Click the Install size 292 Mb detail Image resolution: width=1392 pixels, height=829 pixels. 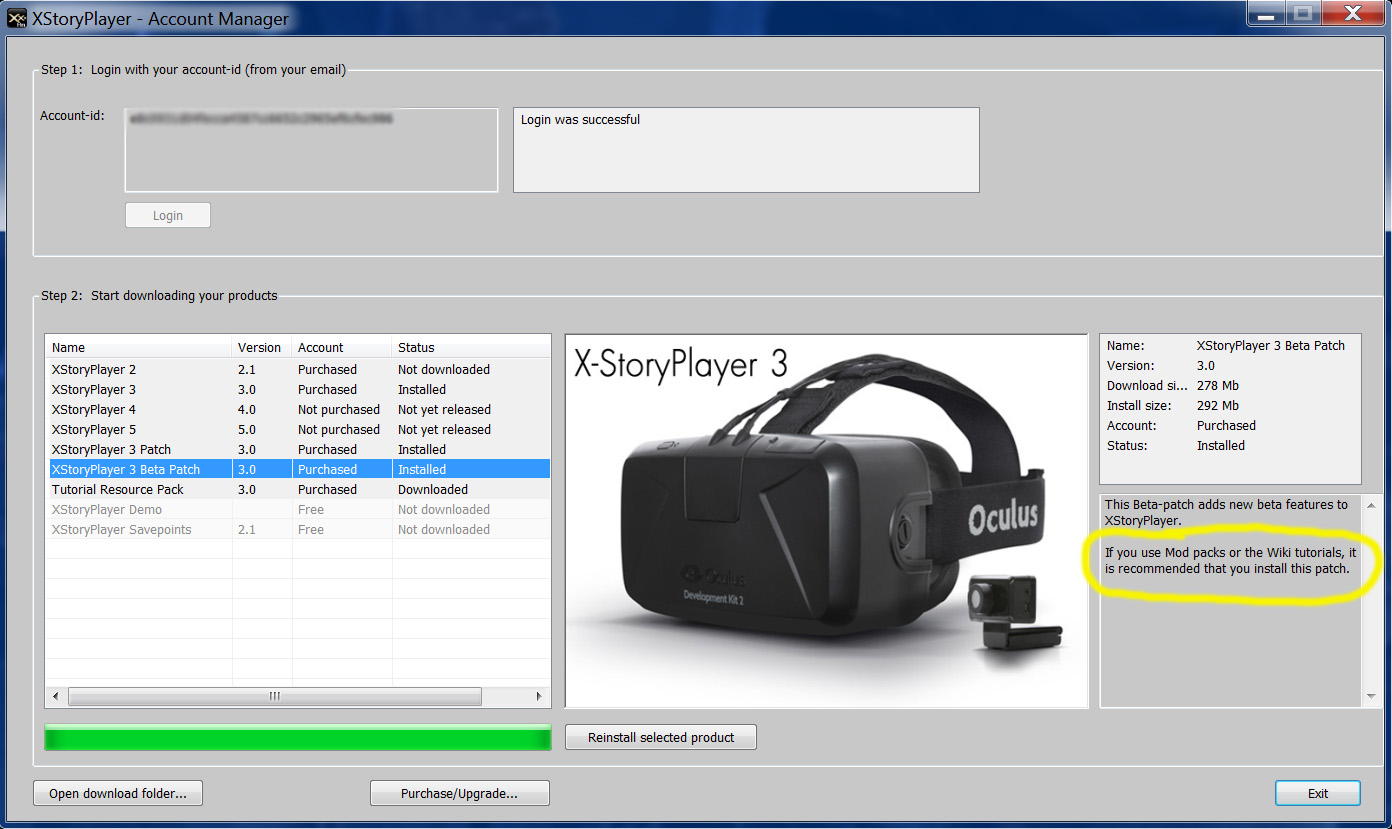pos(1173,405)
